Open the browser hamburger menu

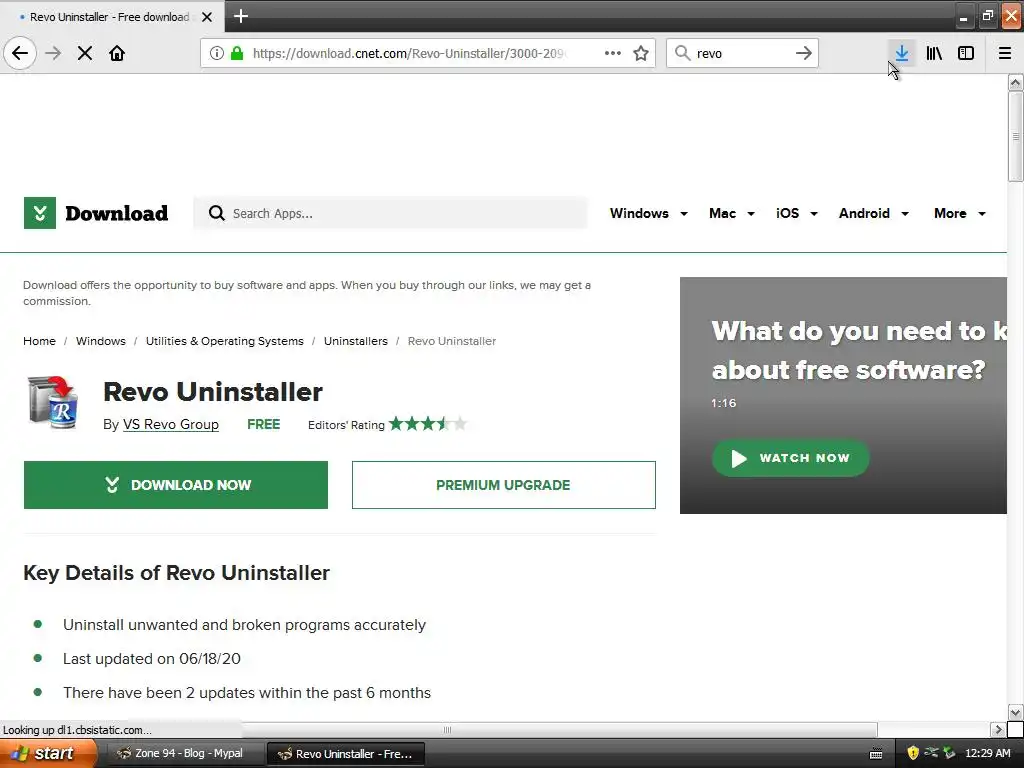pos(1005,53)
